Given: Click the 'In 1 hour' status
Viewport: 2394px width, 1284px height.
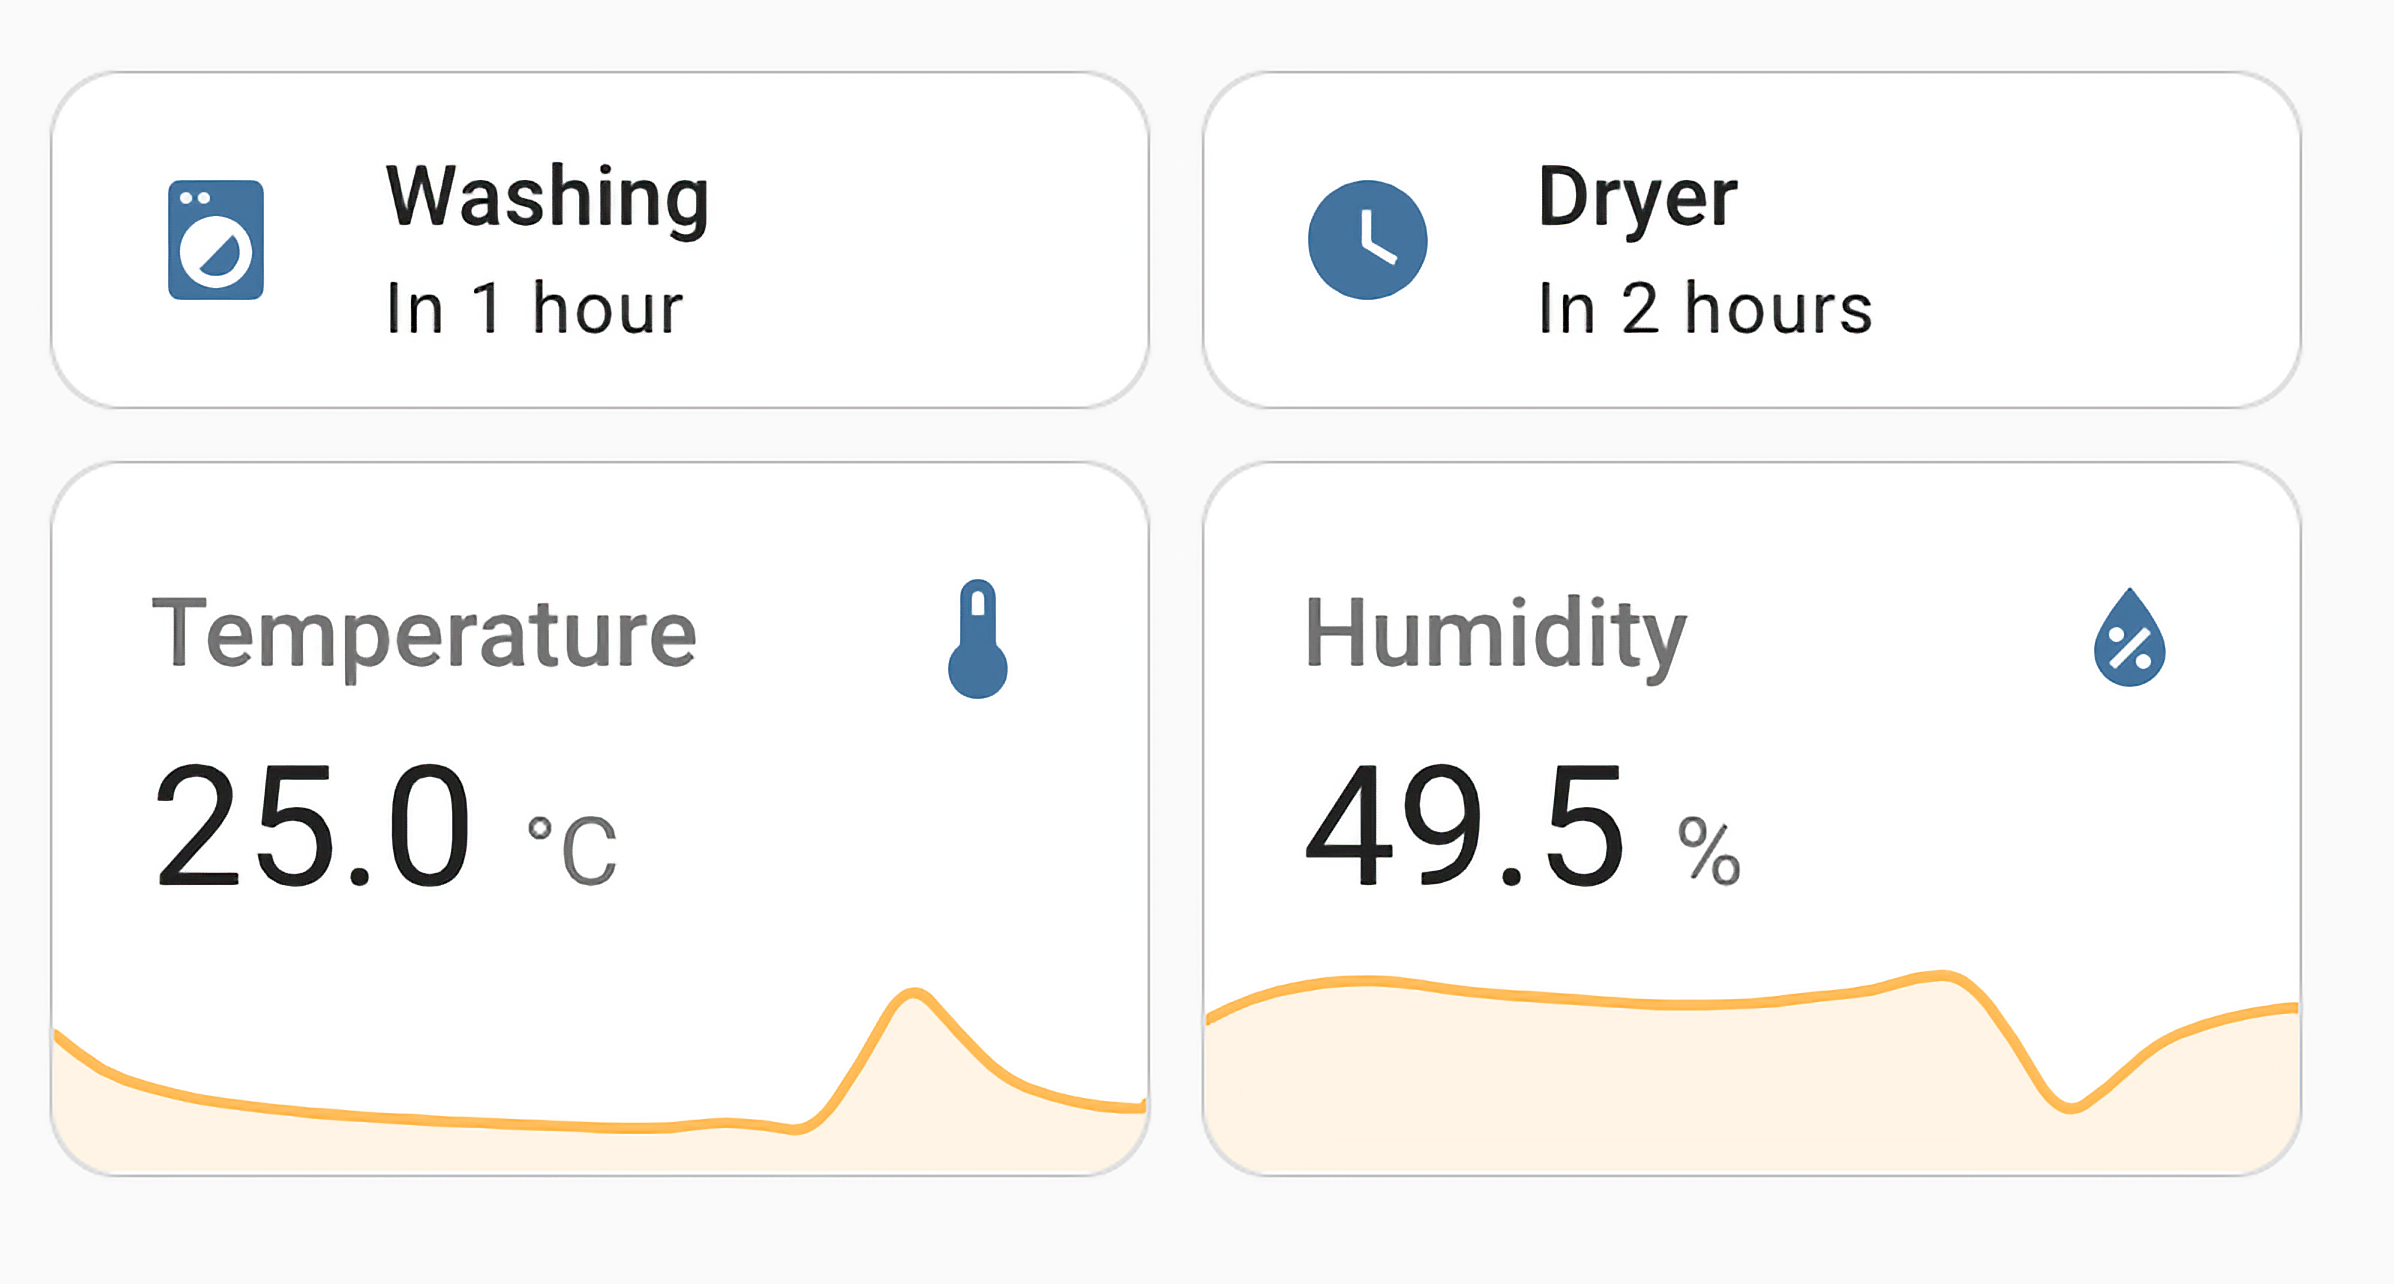Looking at the screenshot, I should [535, 308].
